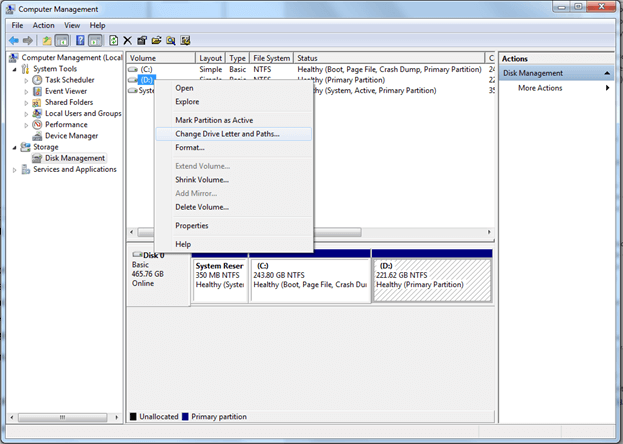
Task: Select Mark Partition as Active
Action: [x=234, y=120]
